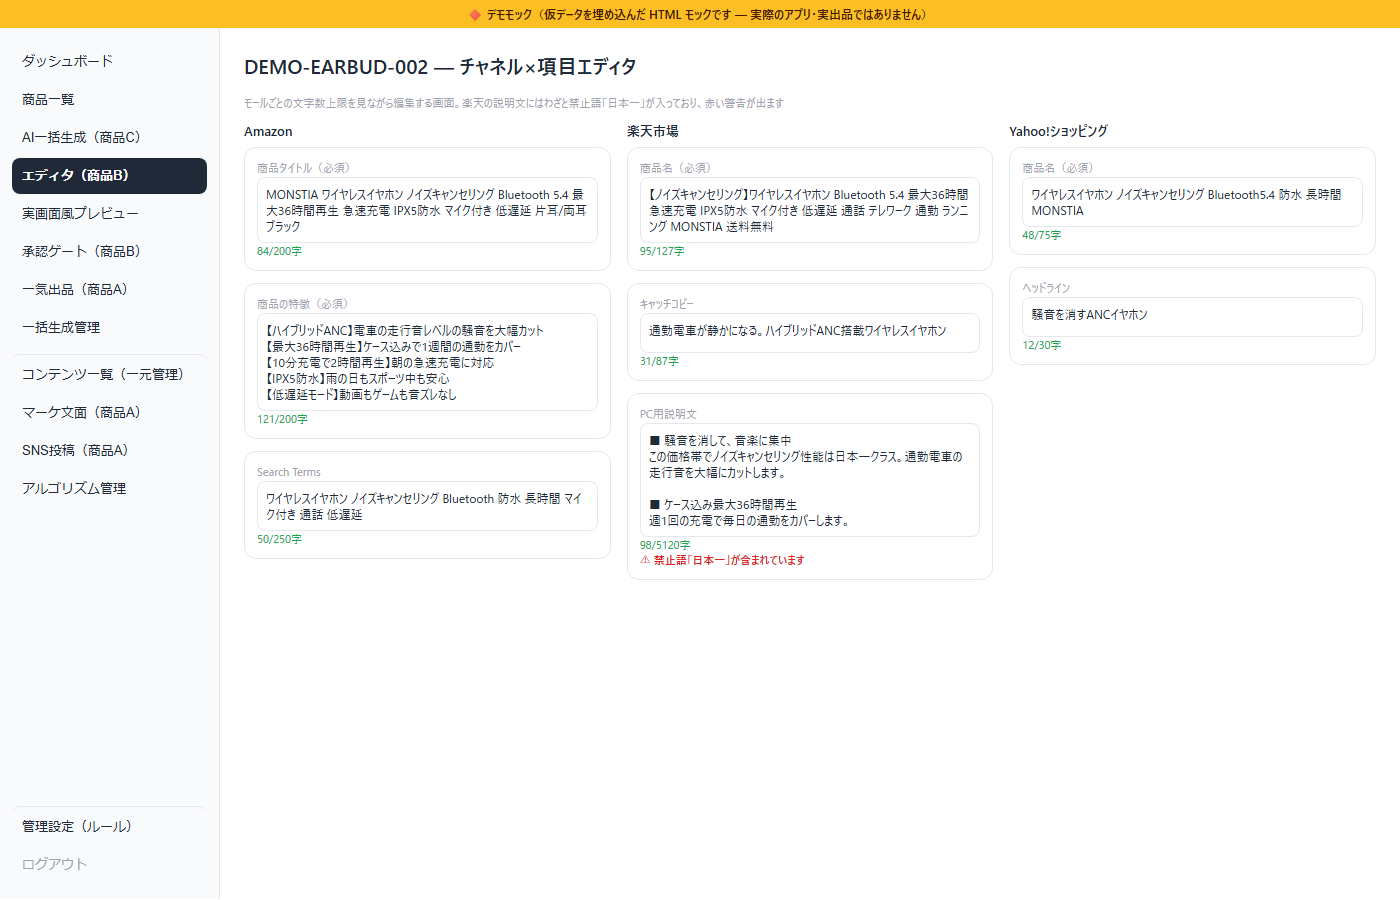Edit the Yahoo!ショッピング ヘッドライン field
1400x900 pixels.
coord(1192,317)
